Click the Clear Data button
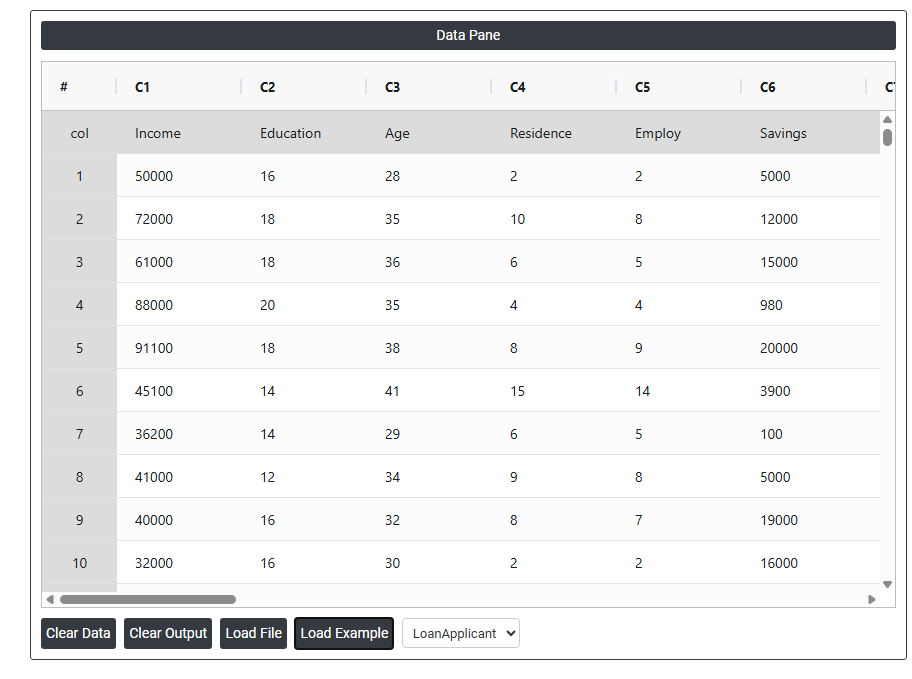The image size is (912, 679). pos(78,633)
